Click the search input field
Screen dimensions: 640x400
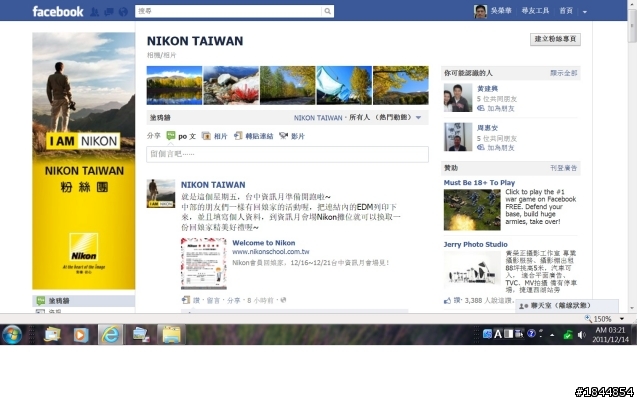click(228, 11)
